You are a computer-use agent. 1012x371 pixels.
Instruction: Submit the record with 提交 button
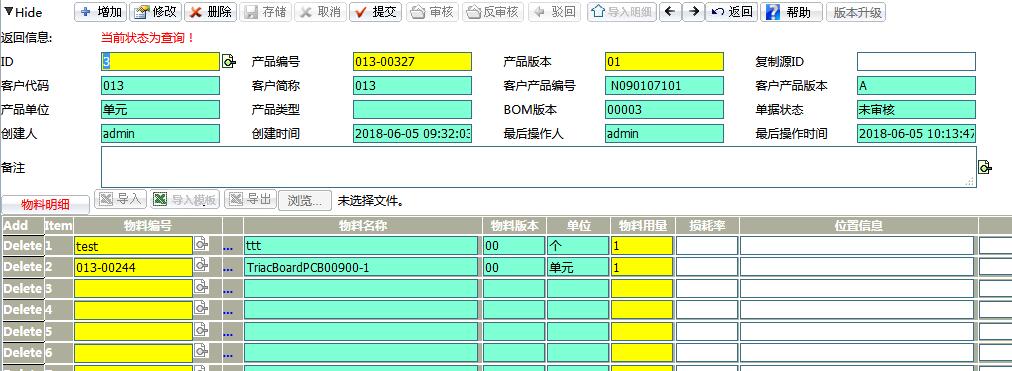point(376,12)
